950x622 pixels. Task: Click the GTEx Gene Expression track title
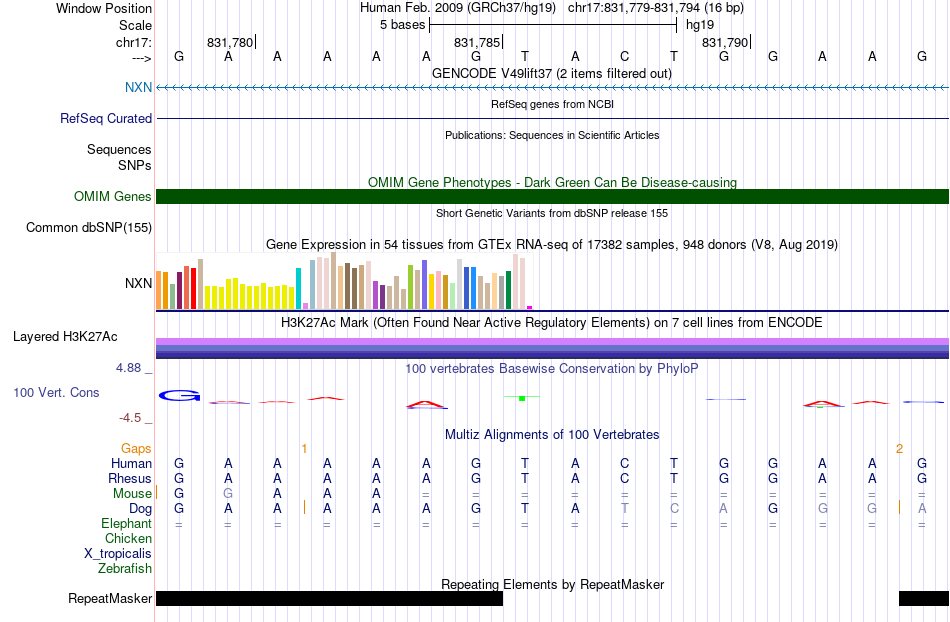pos(552,245)
